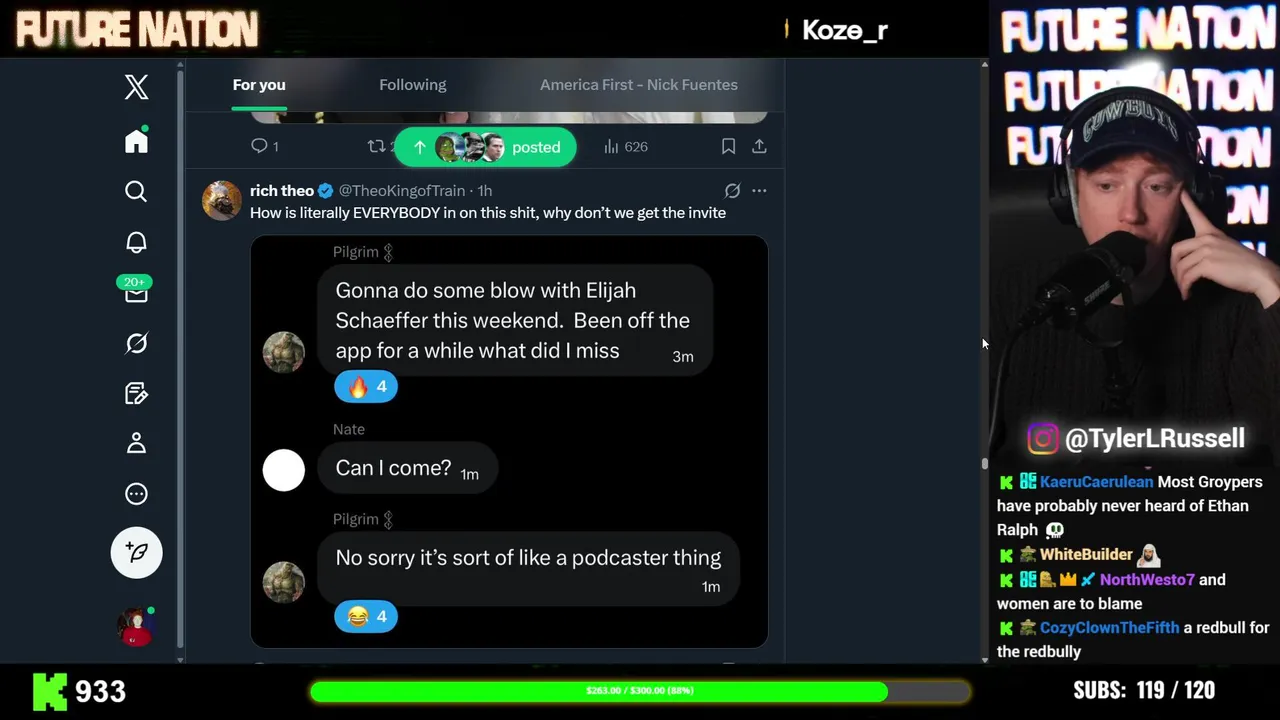Select the Home icon in the sidebar

(137, 141)
